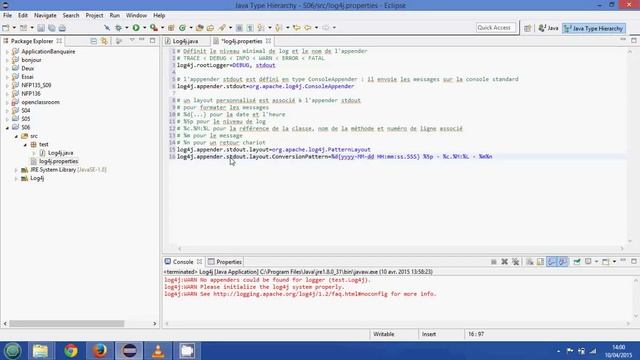Click the Last Edit Location icon

tap(297, 28)
